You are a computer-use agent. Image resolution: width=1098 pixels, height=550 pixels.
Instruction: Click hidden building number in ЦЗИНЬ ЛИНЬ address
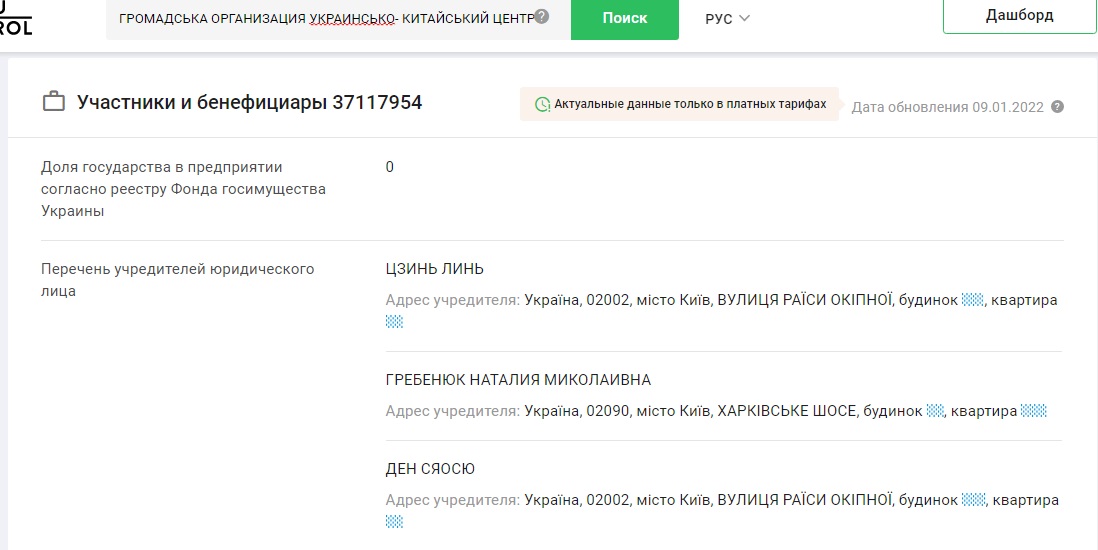[972, 300]
